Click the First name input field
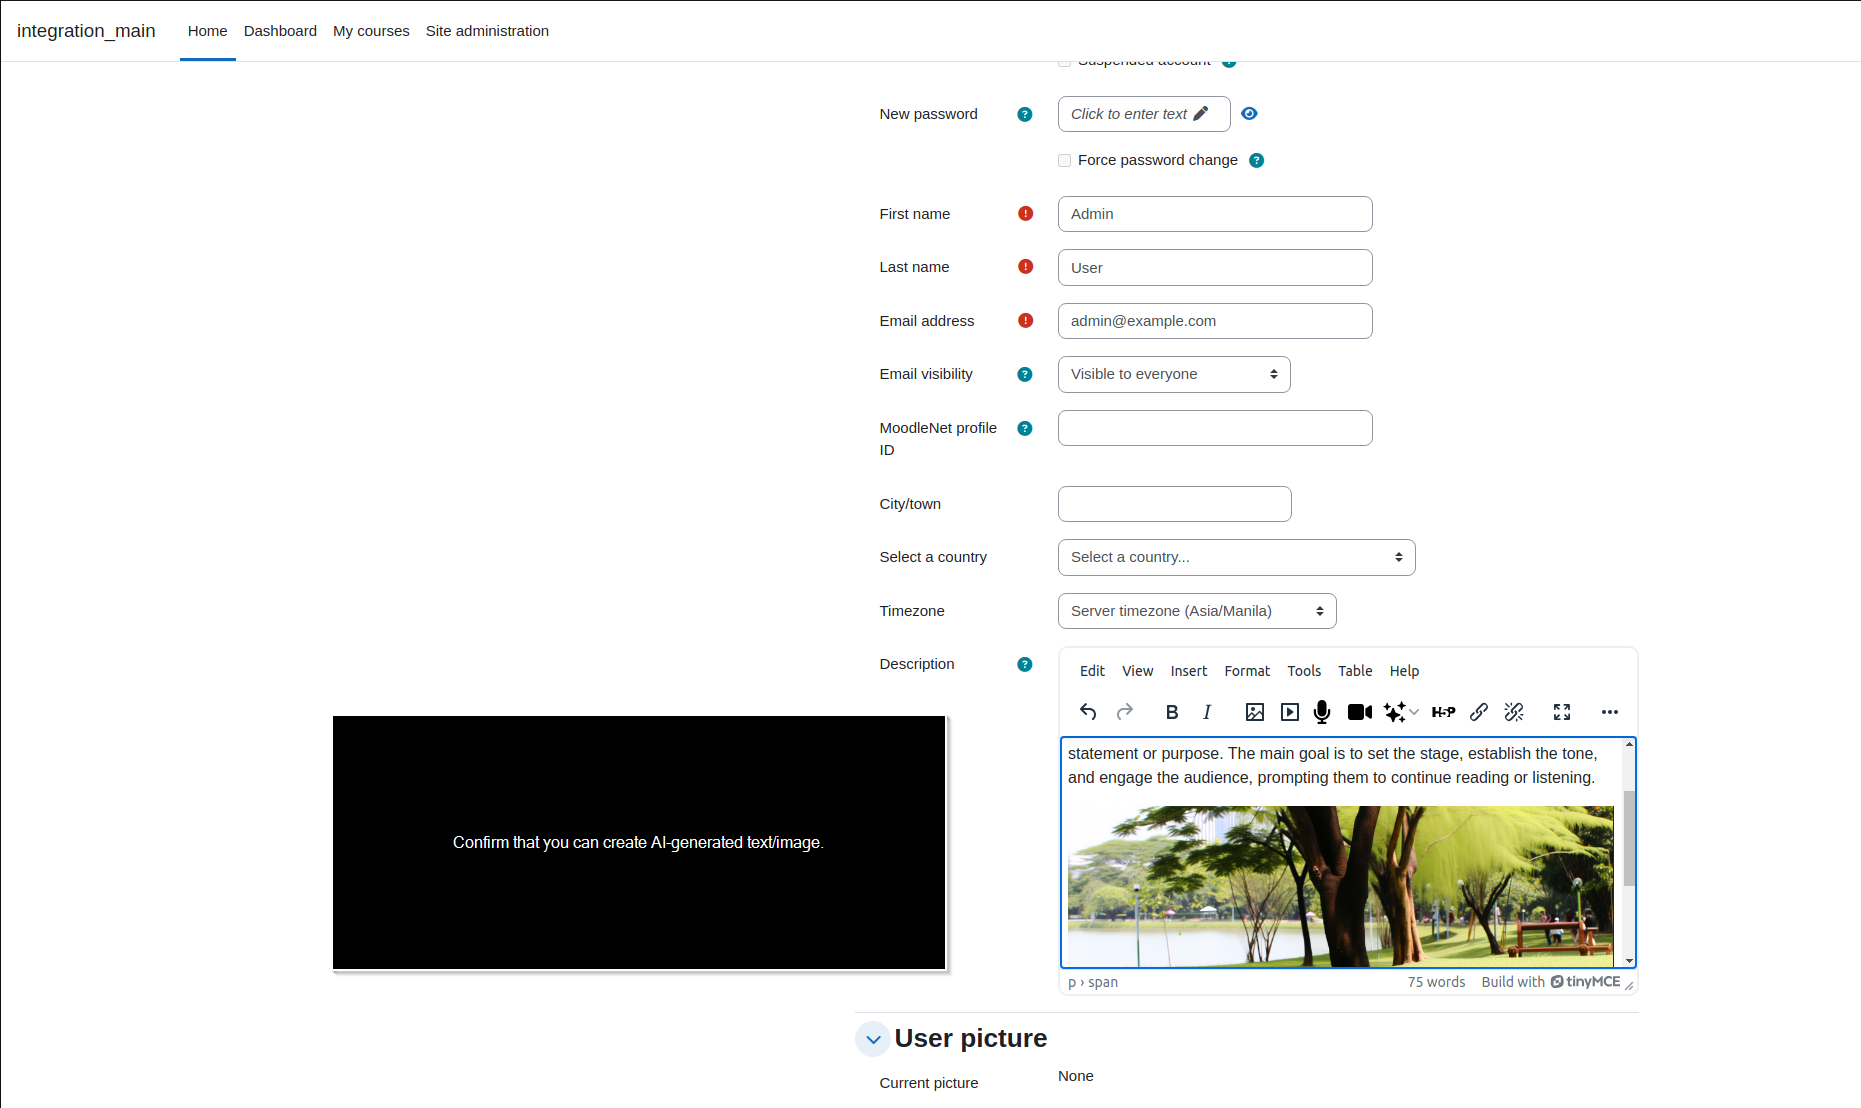 pyautogui.click(x=1215, y=214)
